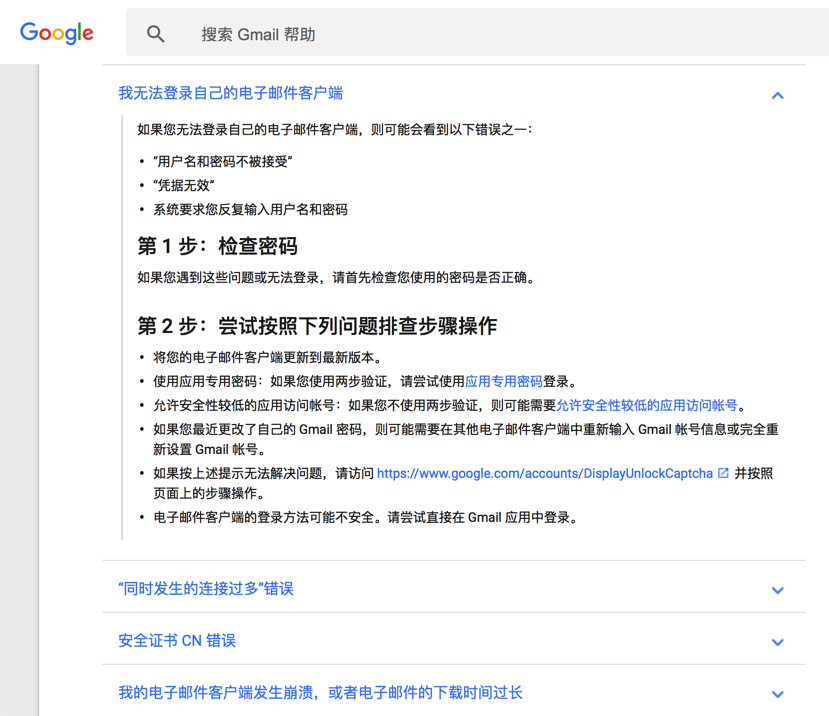Open 允许安全性较低的应用访问帐号 link
The height and width of the screenshot is (716, 829).
pyautogui.click(x=647, y=406)
